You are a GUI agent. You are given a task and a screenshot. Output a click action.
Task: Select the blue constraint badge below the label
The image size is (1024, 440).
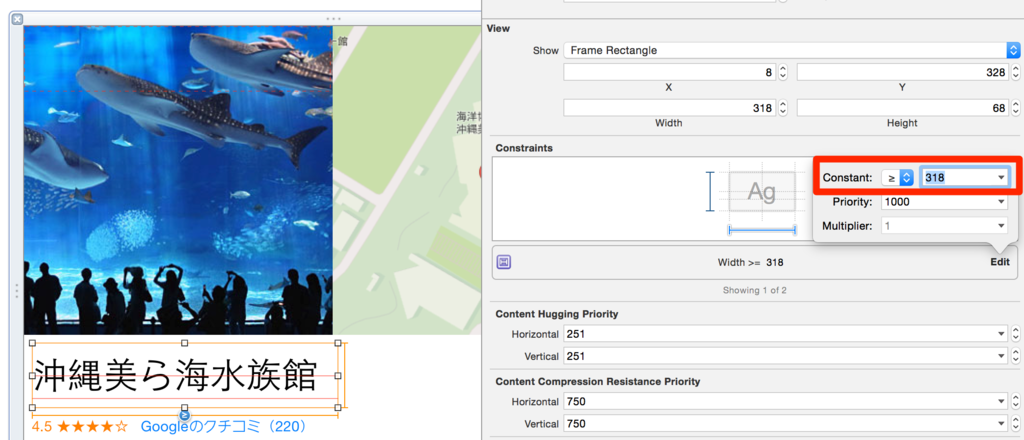pyautogui.click(x=185, y=415)
